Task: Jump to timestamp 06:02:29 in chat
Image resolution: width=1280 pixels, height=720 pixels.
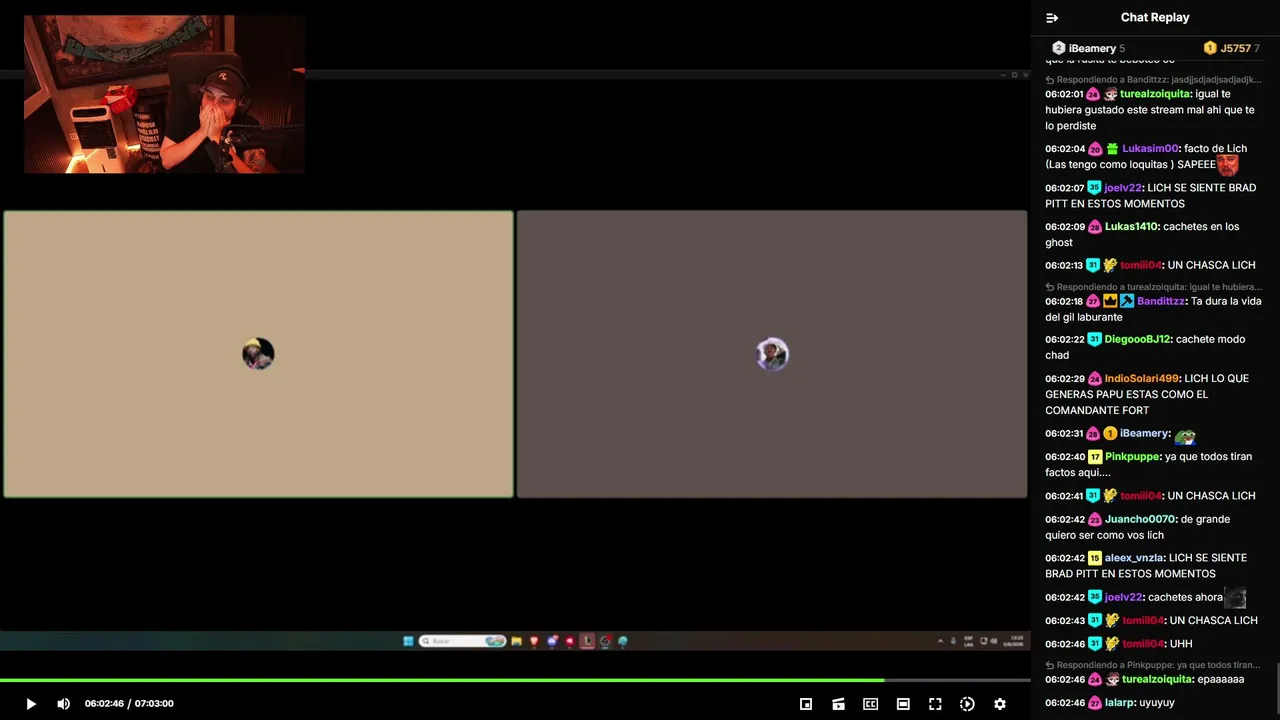Action: [x=1065, y=379]
